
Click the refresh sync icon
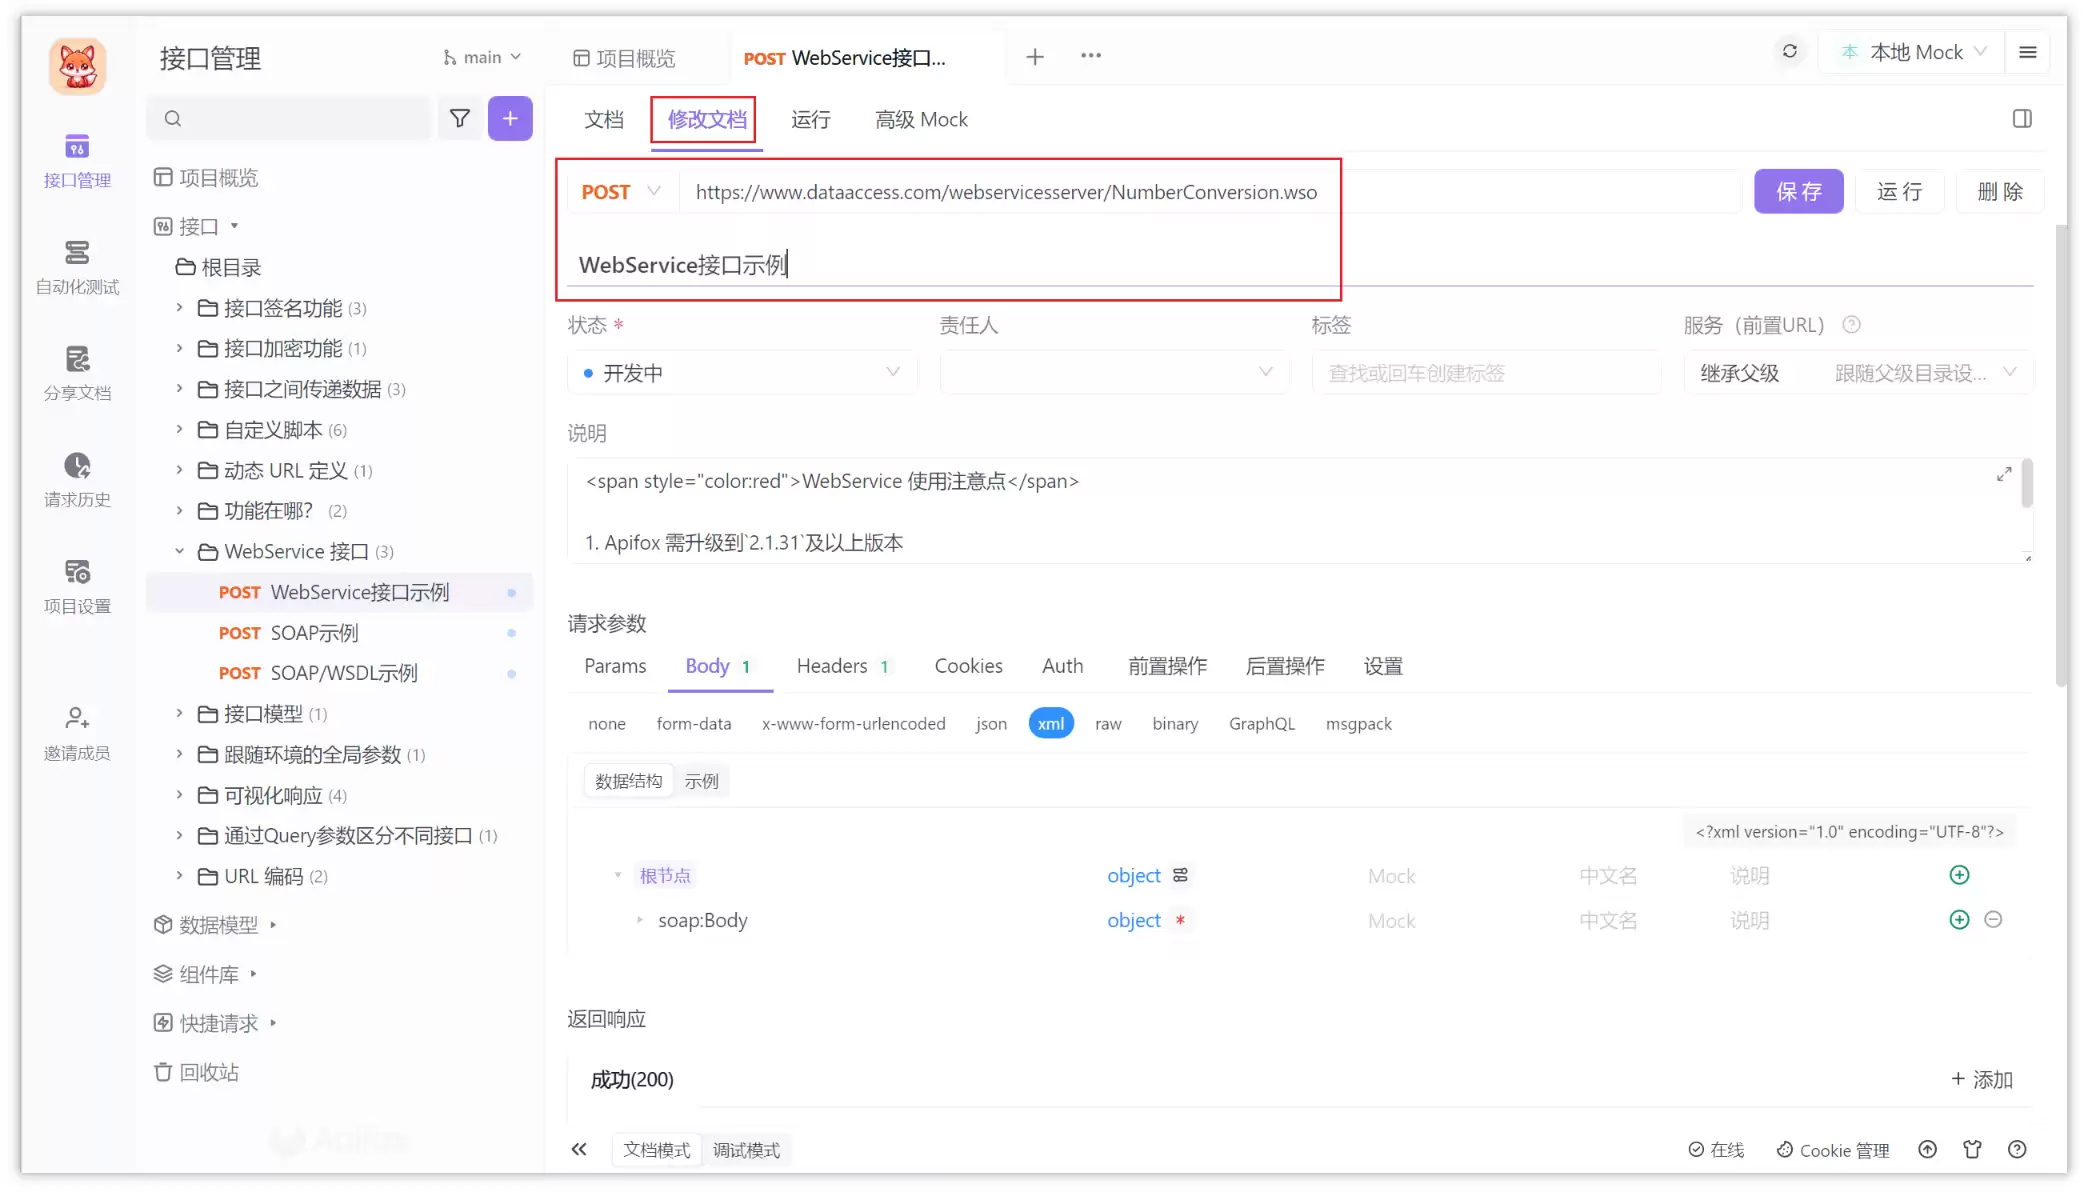click(x=1790, y=51)
